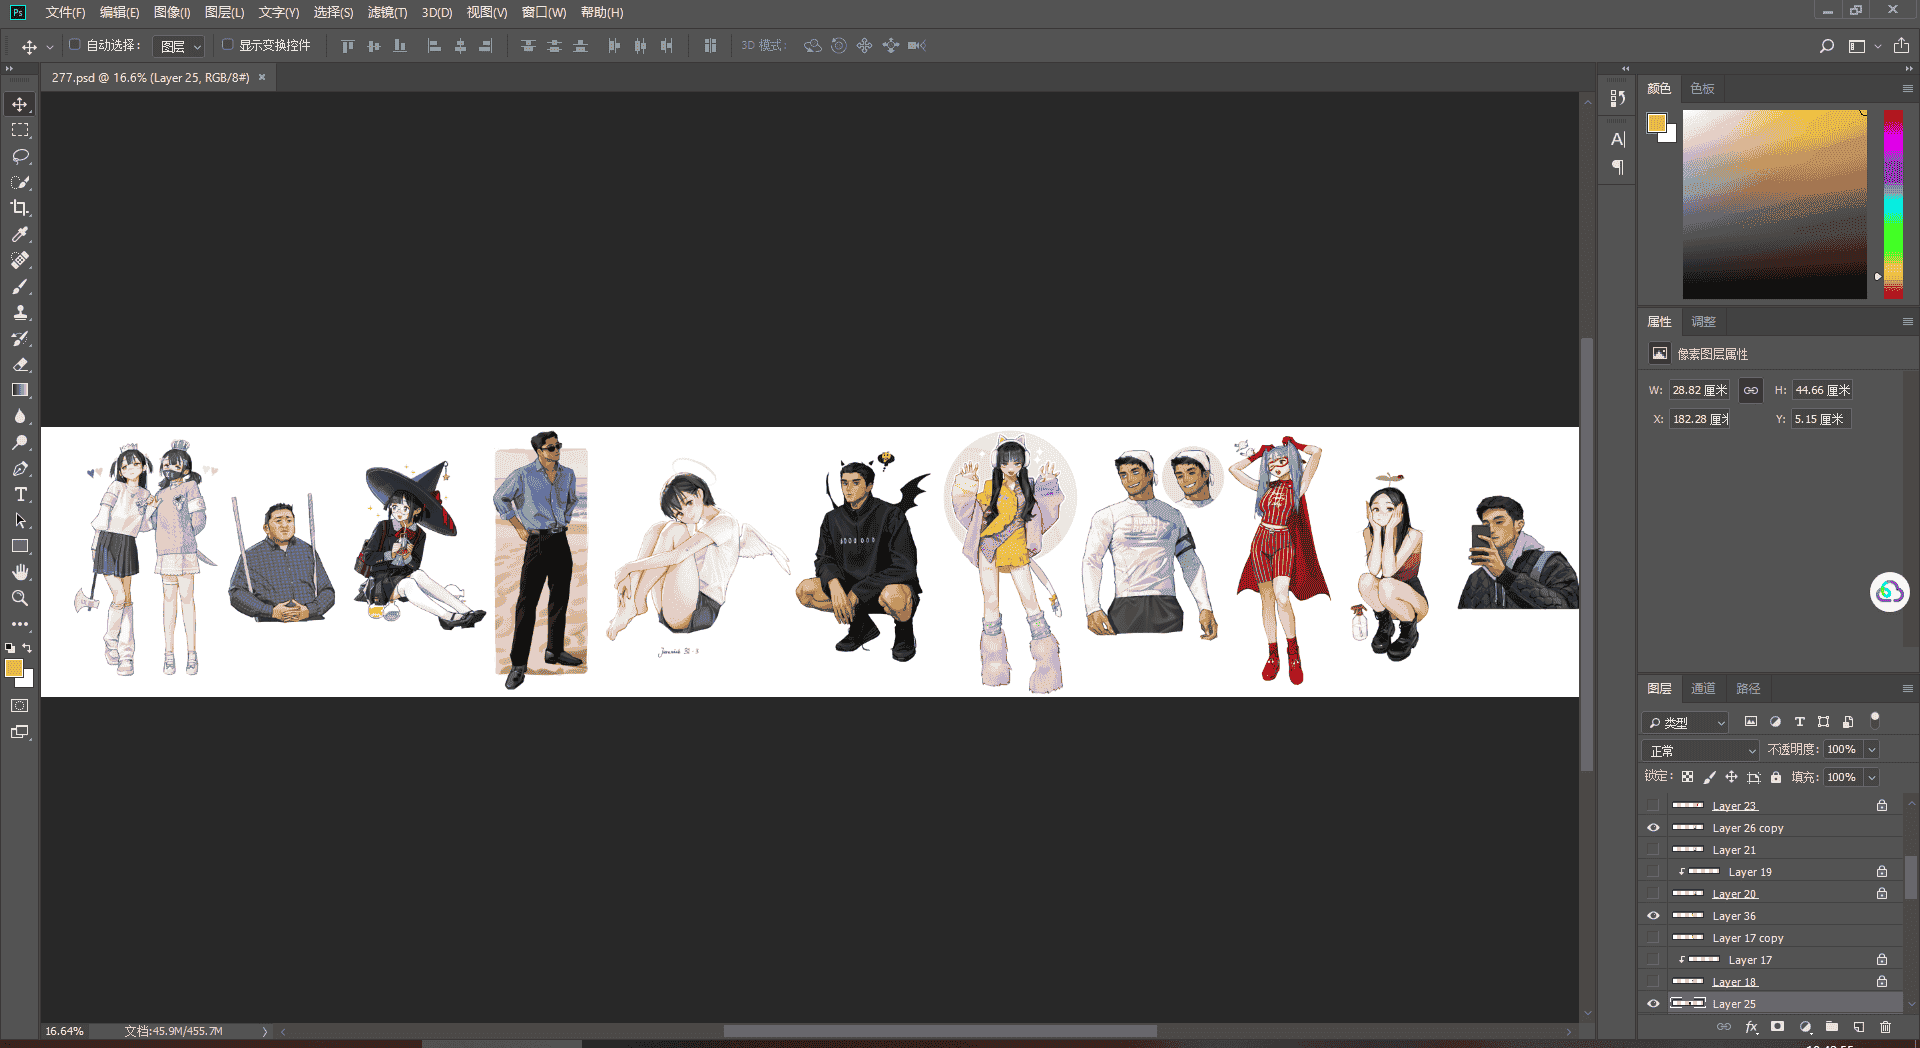Open the layer filter type dropdown

1685,722
